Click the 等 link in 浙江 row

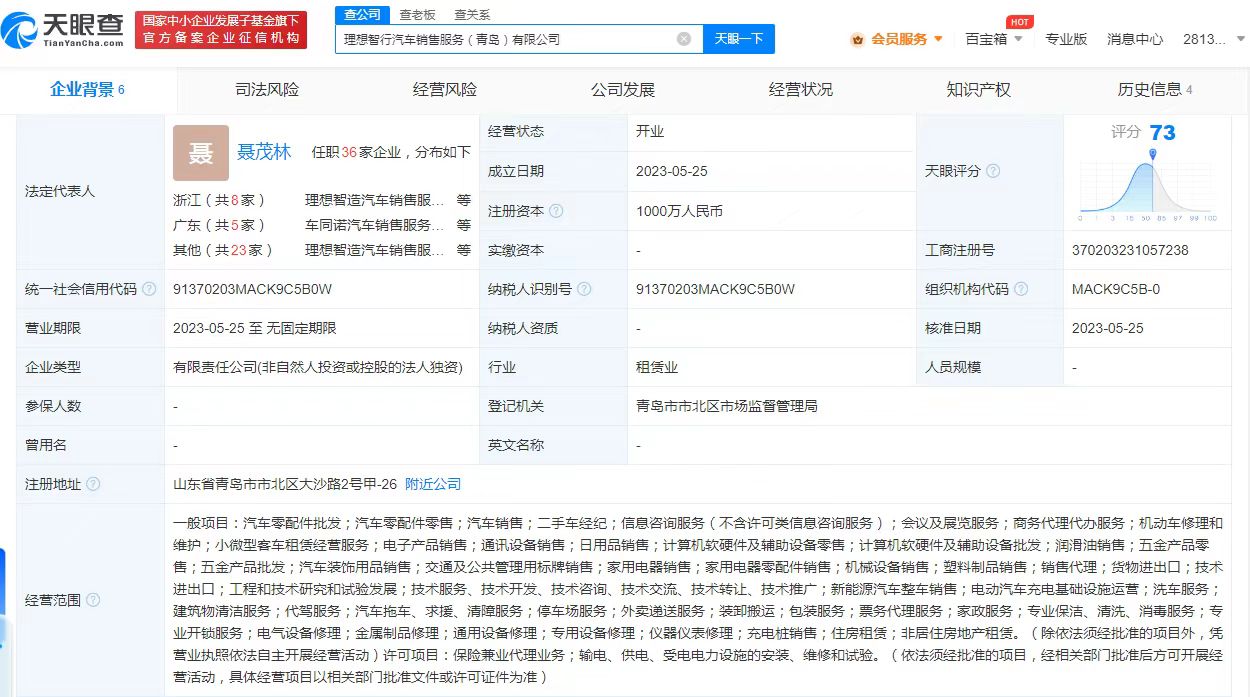pos(464,200)
